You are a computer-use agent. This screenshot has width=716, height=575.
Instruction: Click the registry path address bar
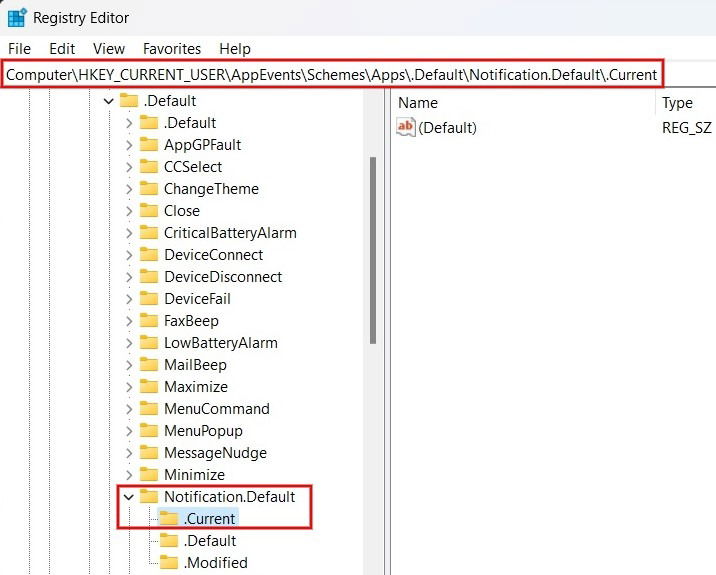pos(332,74)
